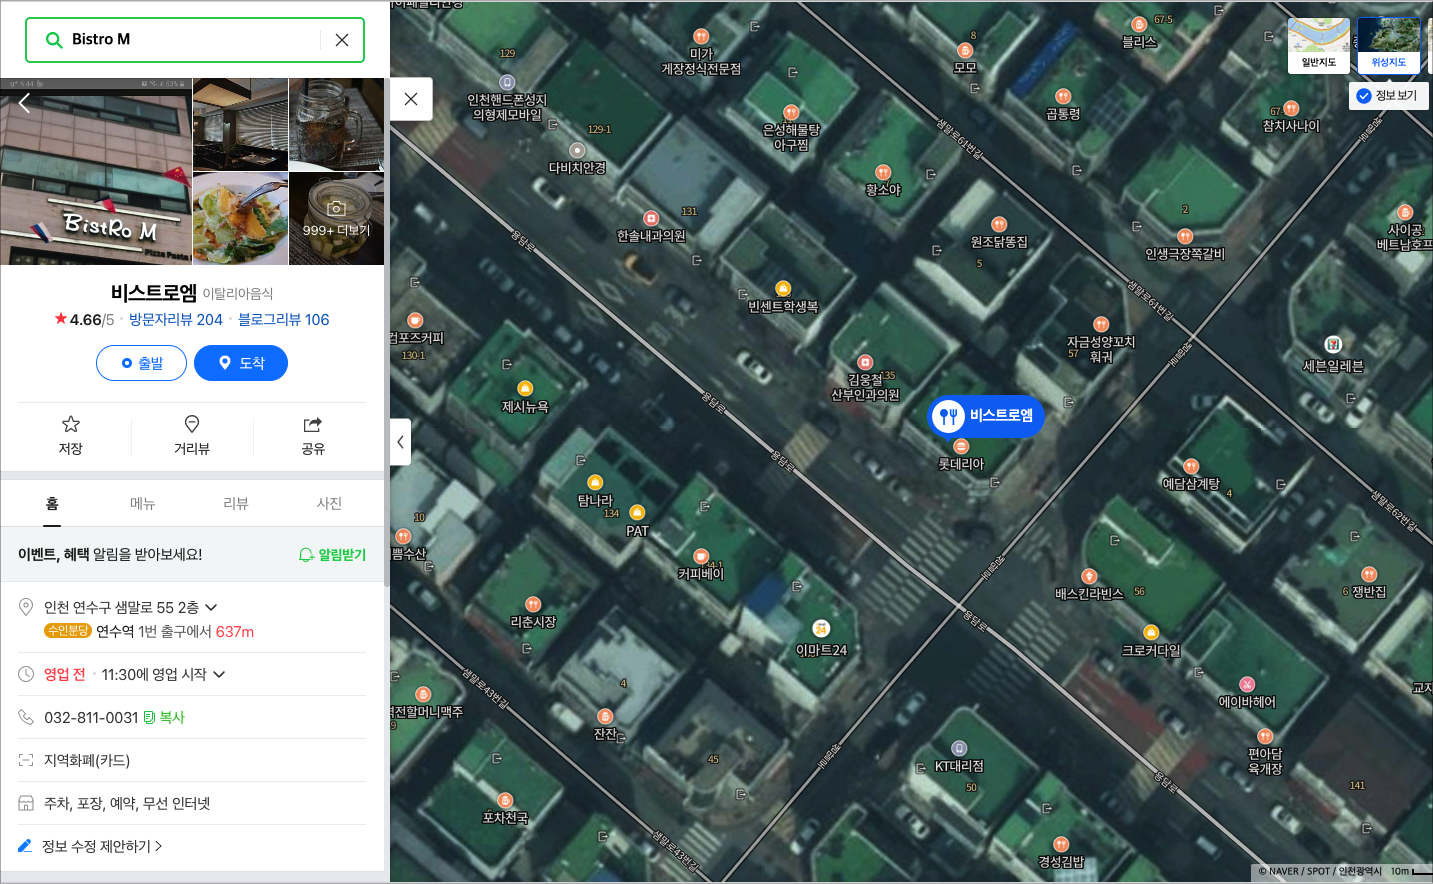Set Bistro M as departure point

click(141, 363)
